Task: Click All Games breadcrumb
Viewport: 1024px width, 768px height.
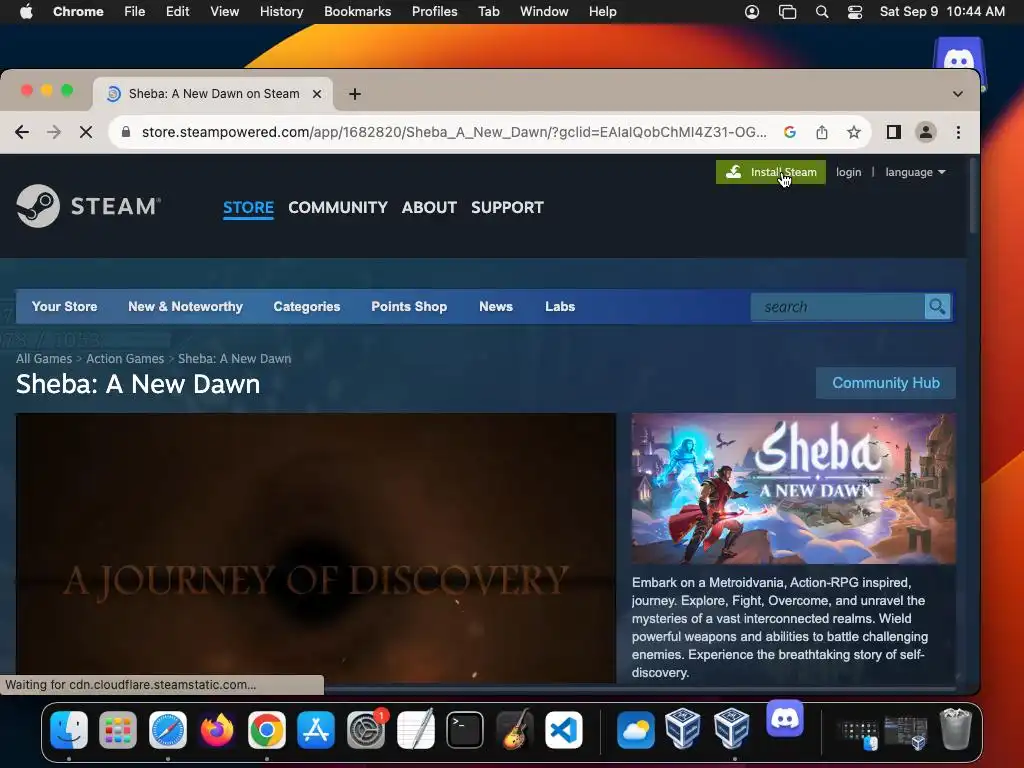Action: [44, 359]
